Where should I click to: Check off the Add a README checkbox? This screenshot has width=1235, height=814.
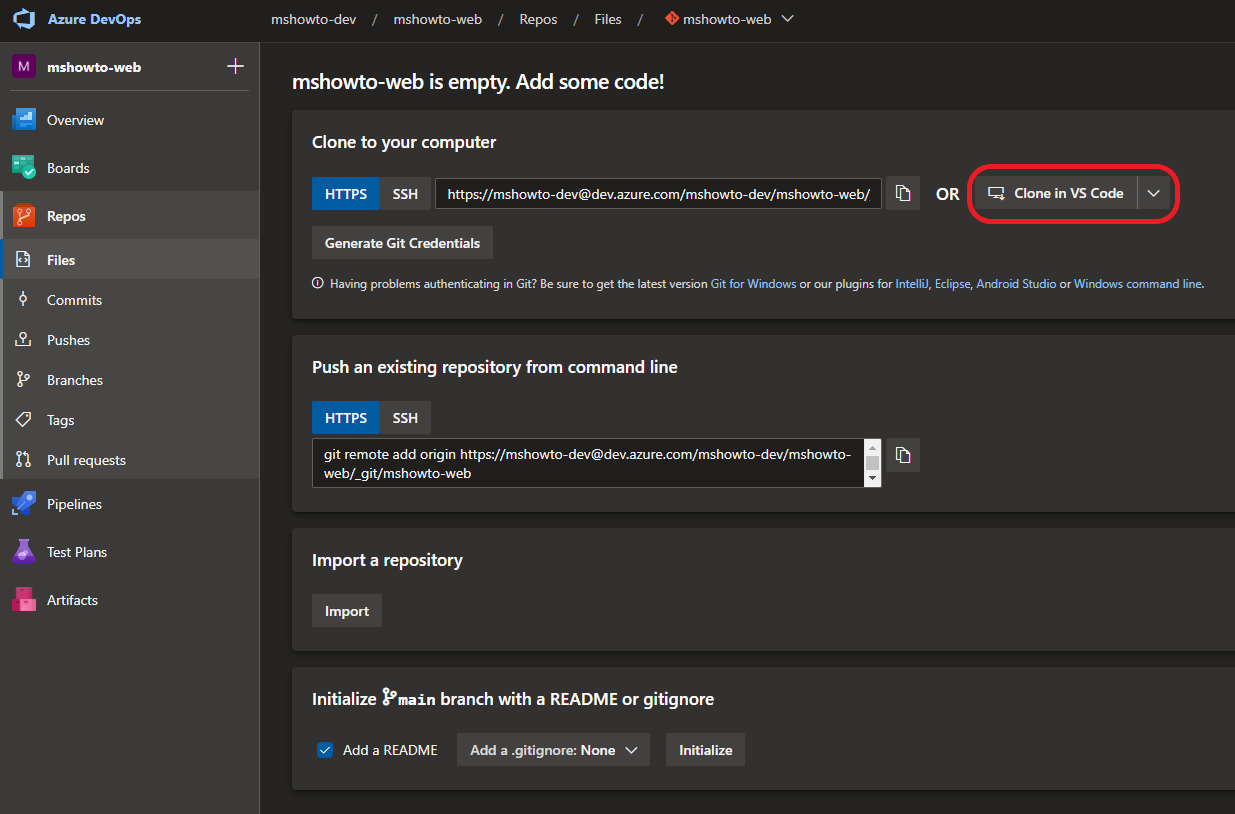click(x=325, y=750)
